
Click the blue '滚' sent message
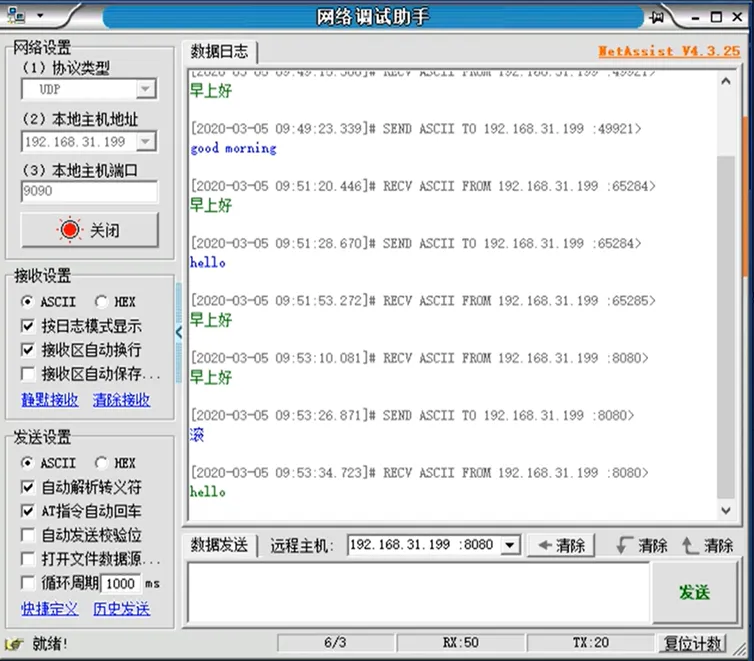(x=197, y=435)
